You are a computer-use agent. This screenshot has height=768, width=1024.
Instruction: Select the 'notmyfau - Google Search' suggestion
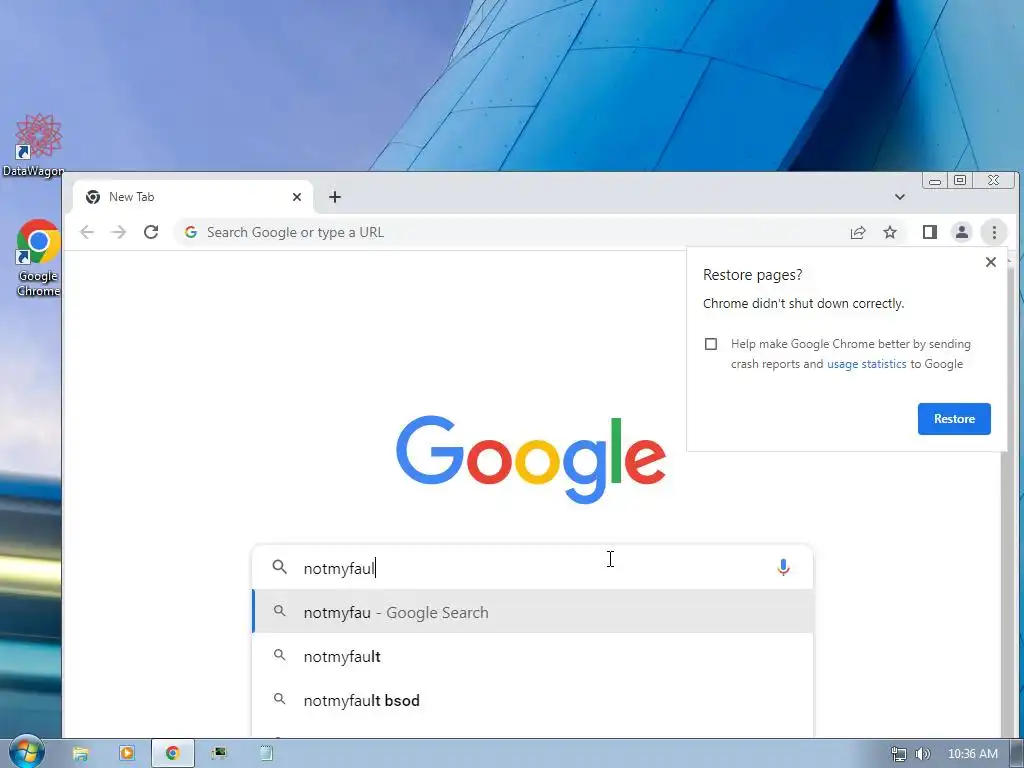pyautogui.click(x=533, y=612)
